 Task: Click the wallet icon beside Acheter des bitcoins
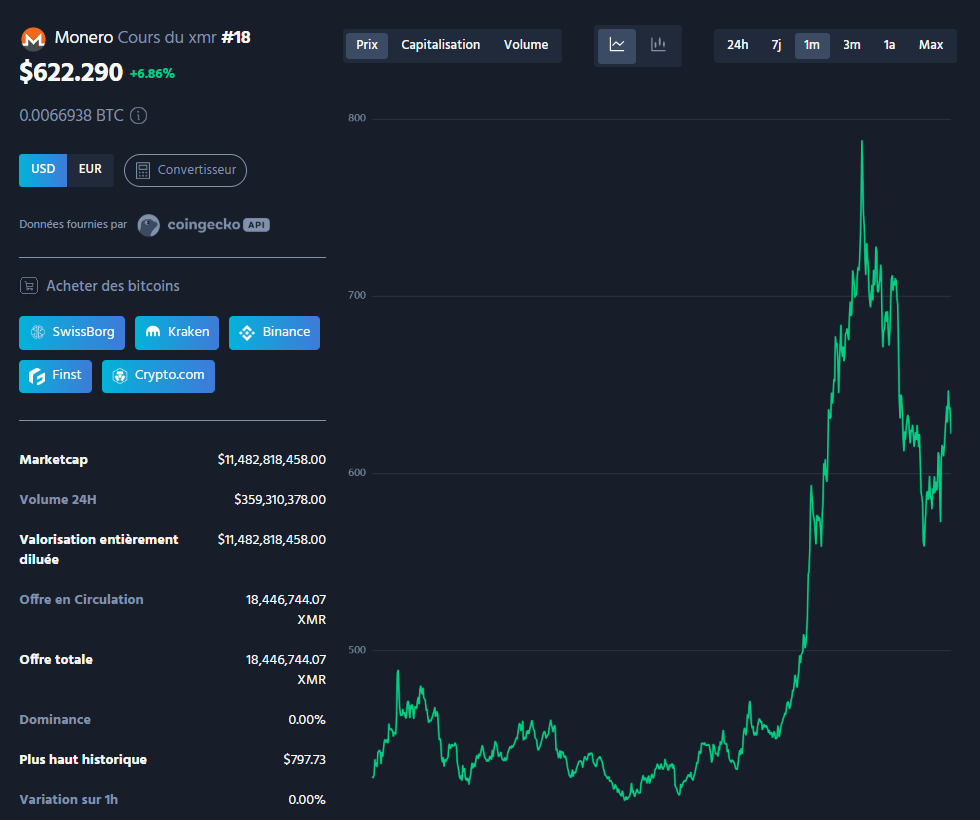point(29,285)
